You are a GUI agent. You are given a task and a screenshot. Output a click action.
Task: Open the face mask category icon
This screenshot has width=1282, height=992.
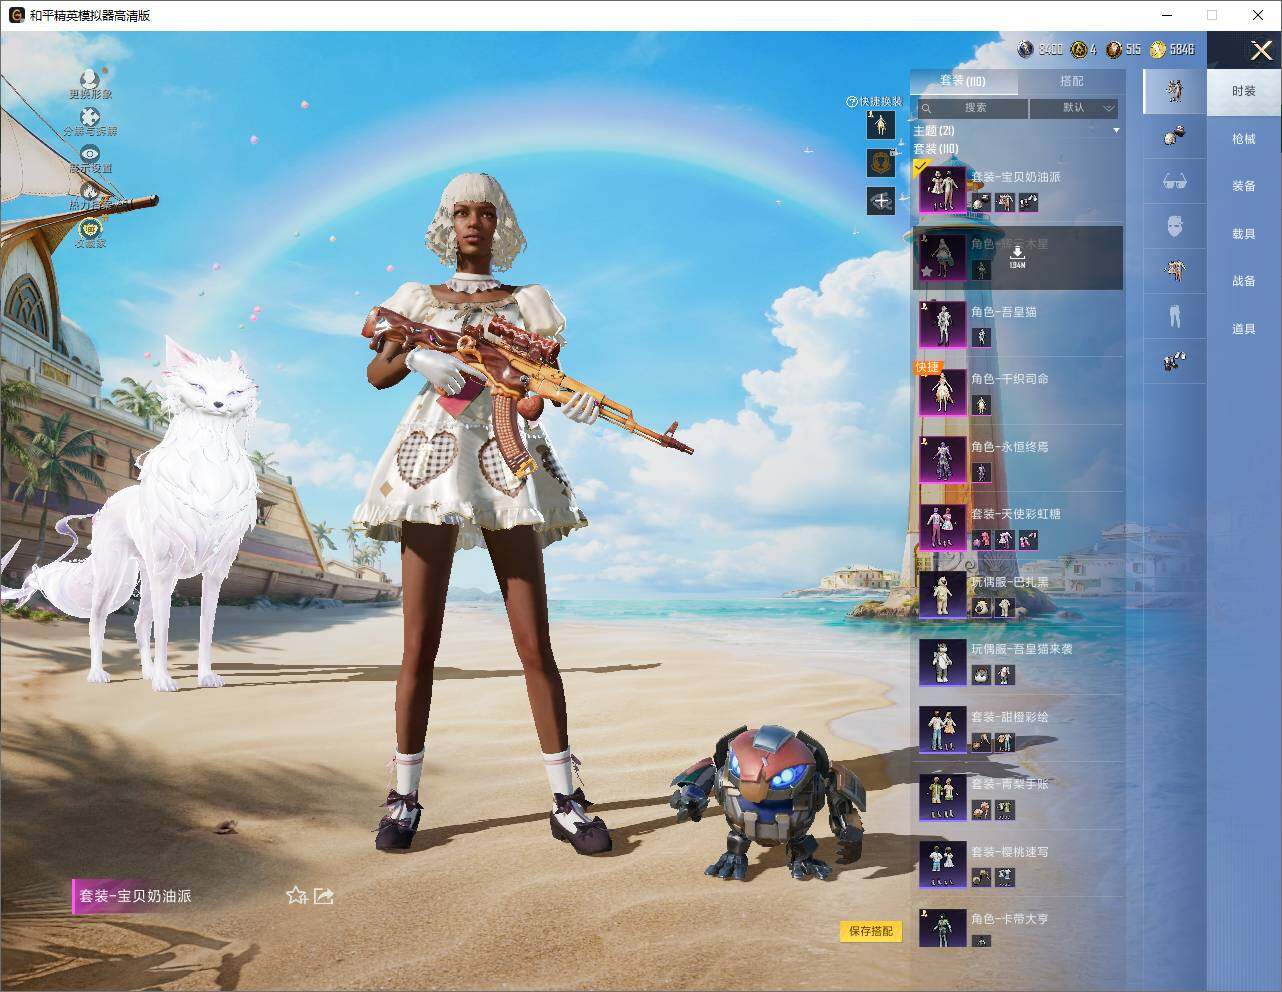coord(1175,226)
